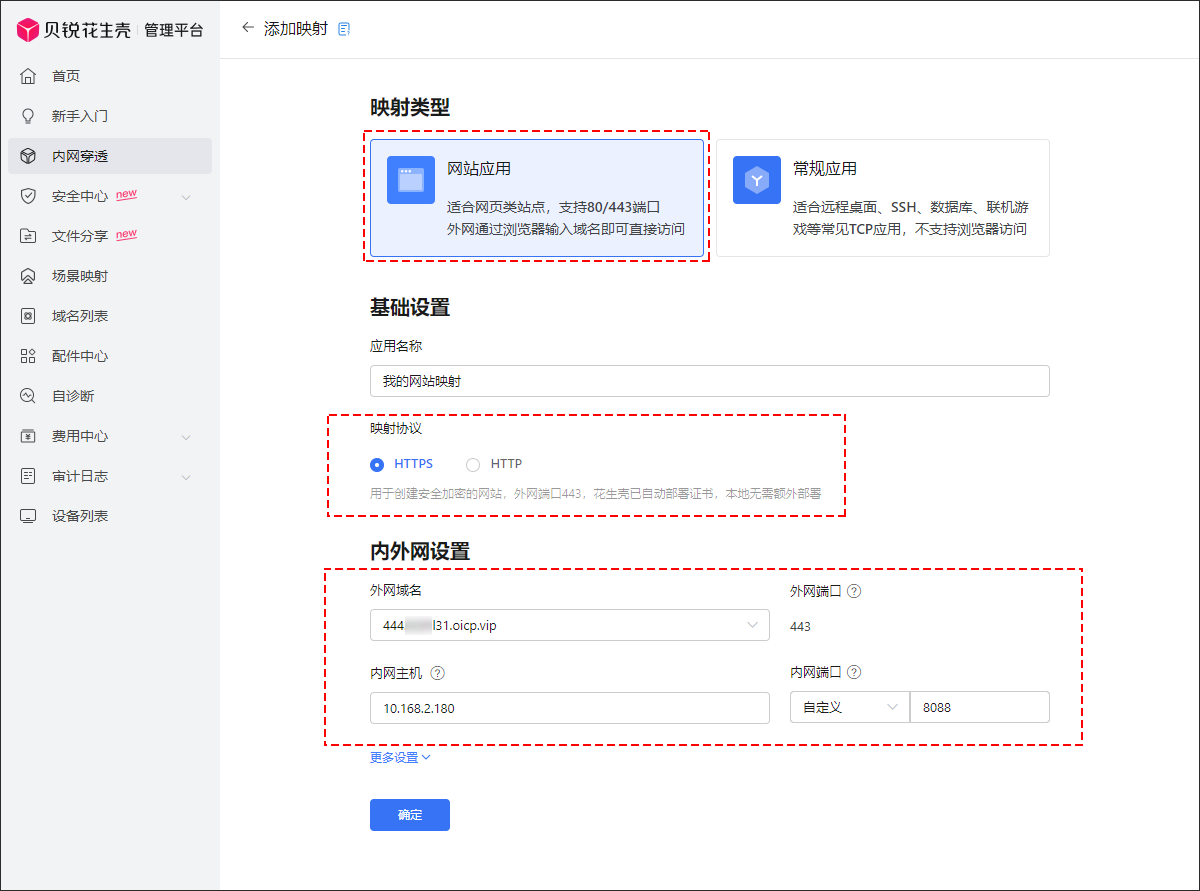The width and height of the screenshot is (1200, 891).
Task: Select the 常规应用 mapping type card
Action: pyautogui.click(x=882, y=198)
